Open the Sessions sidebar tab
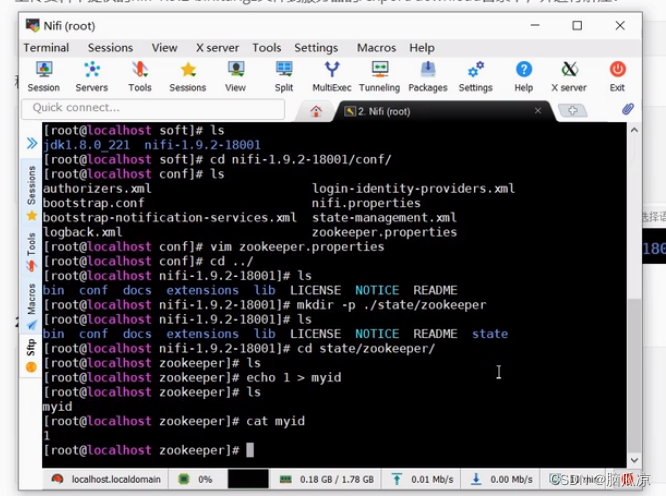This screenshot has width=666, height=496. [32, 193]
